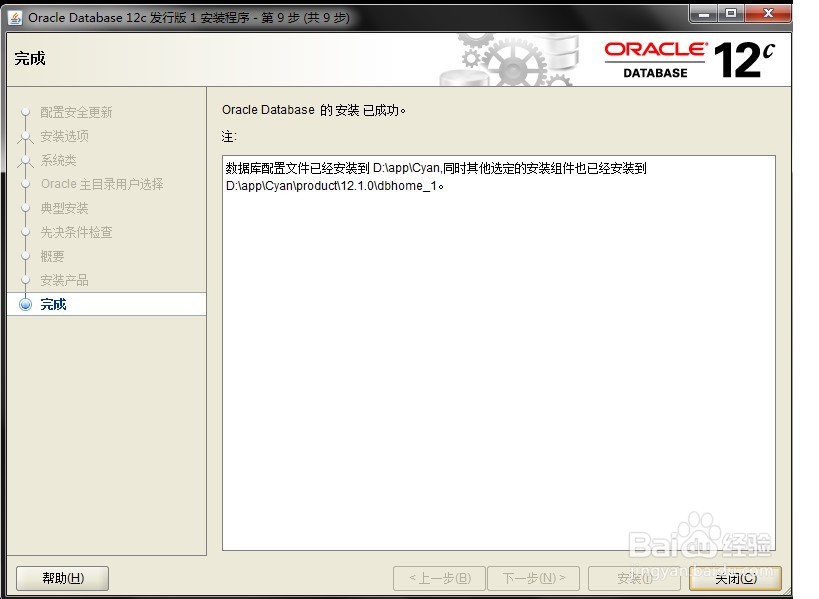Image resolution: width=819 pixels, height=599 pixels.
Task: Click the 概要 step circle marker
Action: (x=25, y=256)
